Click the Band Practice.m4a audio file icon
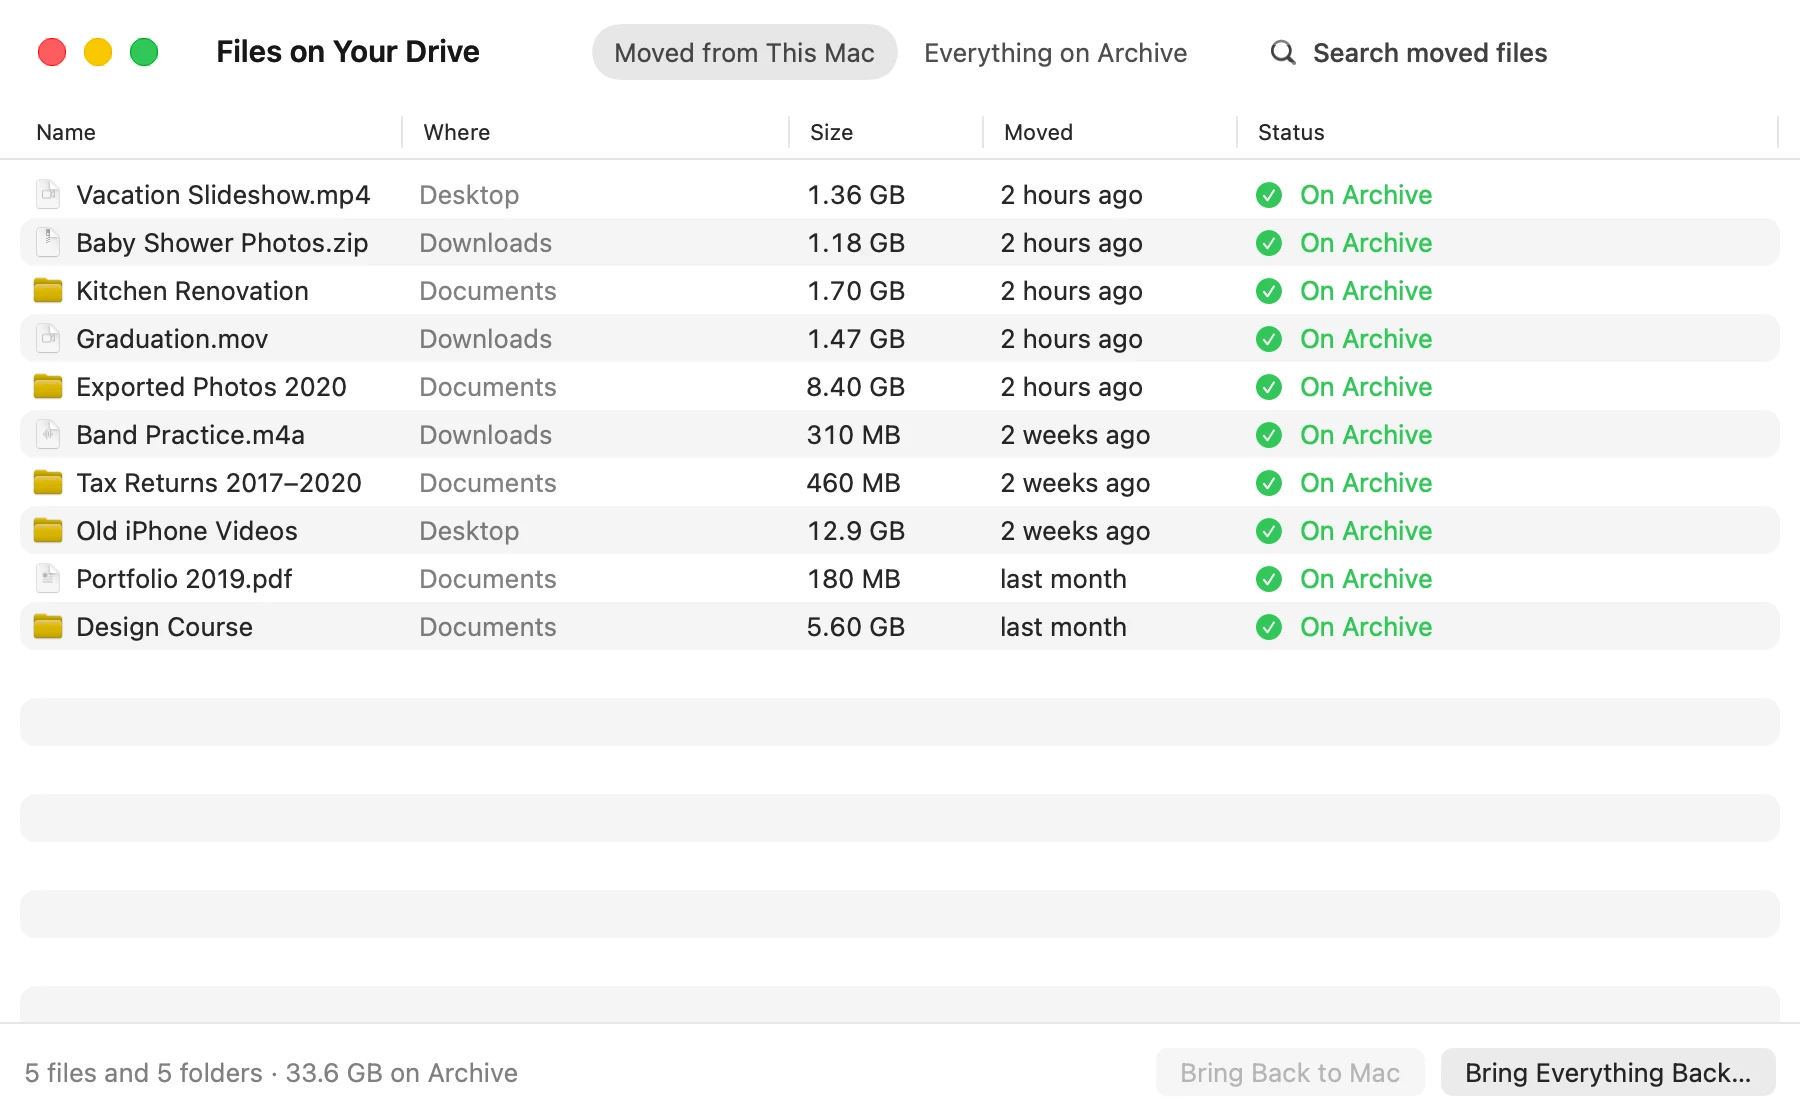1800x1120 pixels. (x=48, y=434)
